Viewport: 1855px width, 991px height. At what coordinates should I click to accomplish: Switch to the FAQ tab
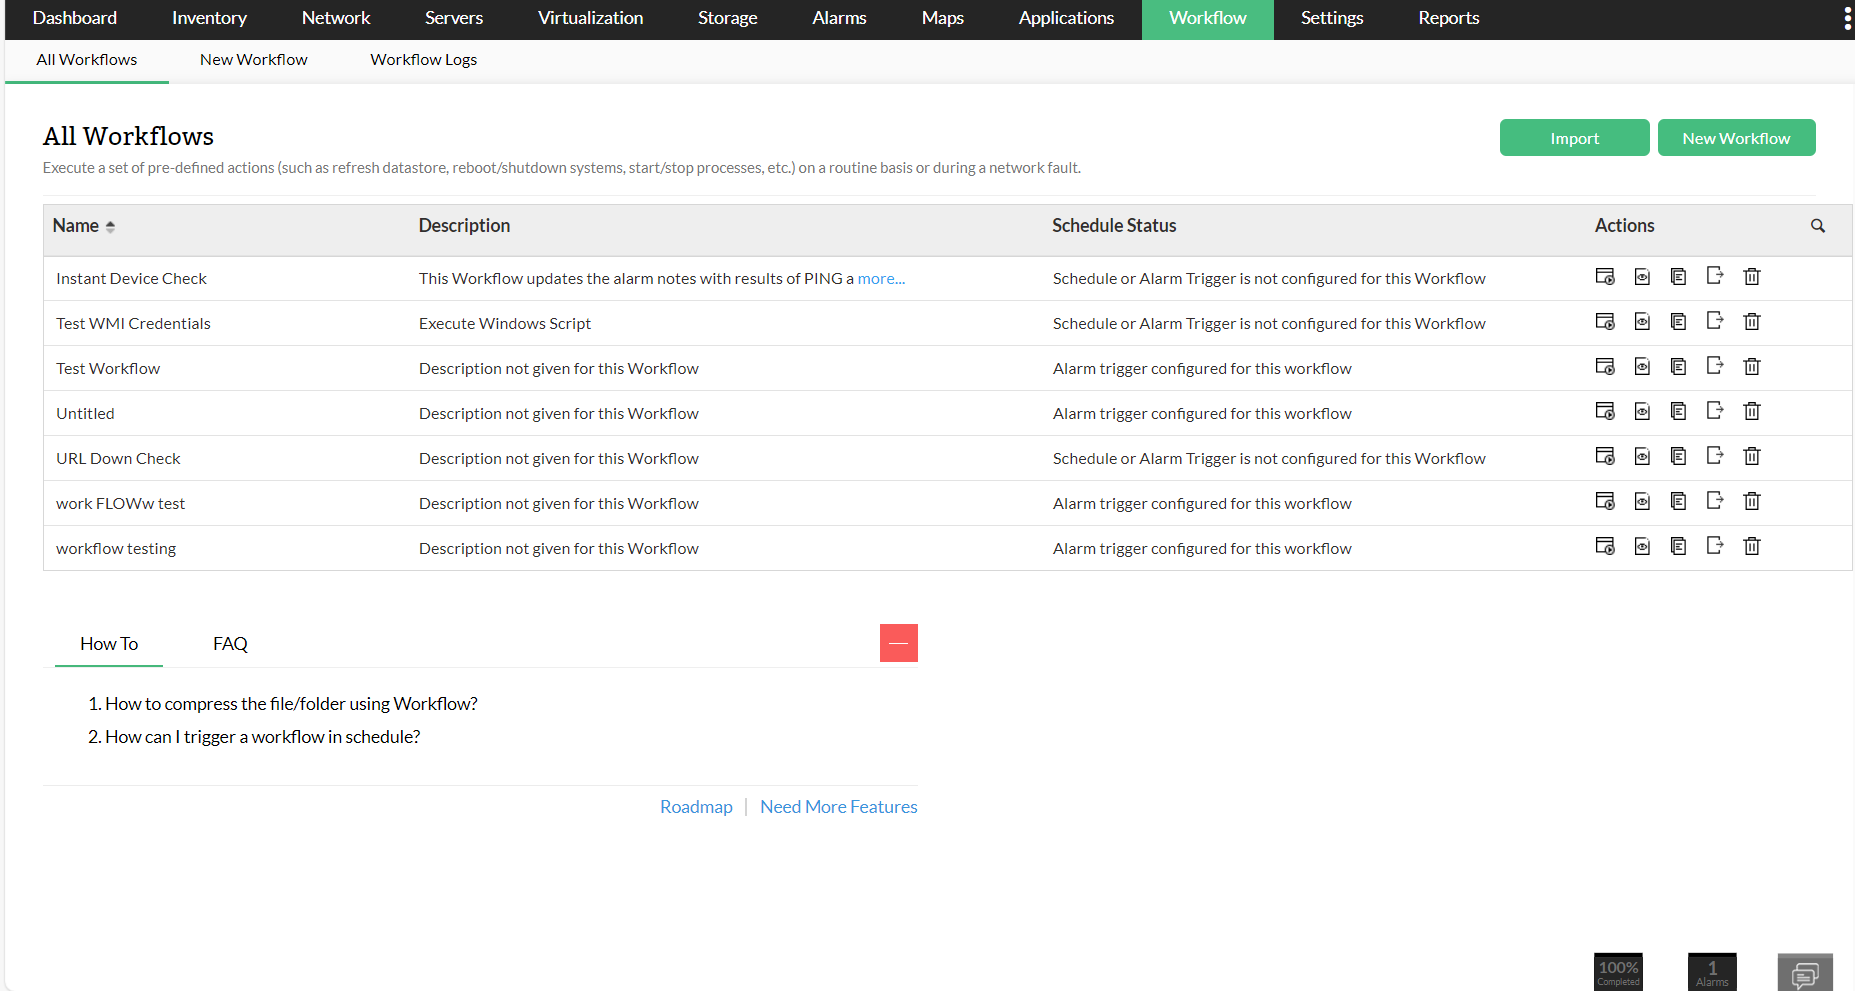click(229, 643)
